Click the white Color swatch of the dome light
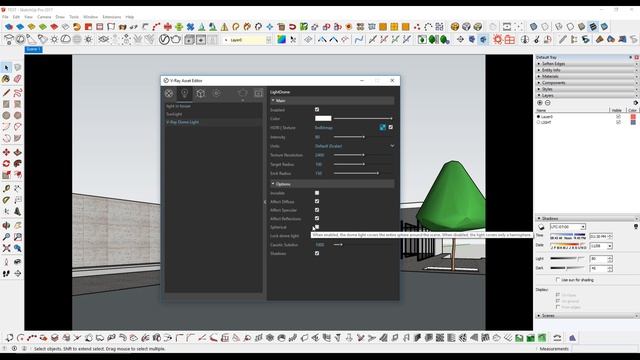 click(323, 118)
